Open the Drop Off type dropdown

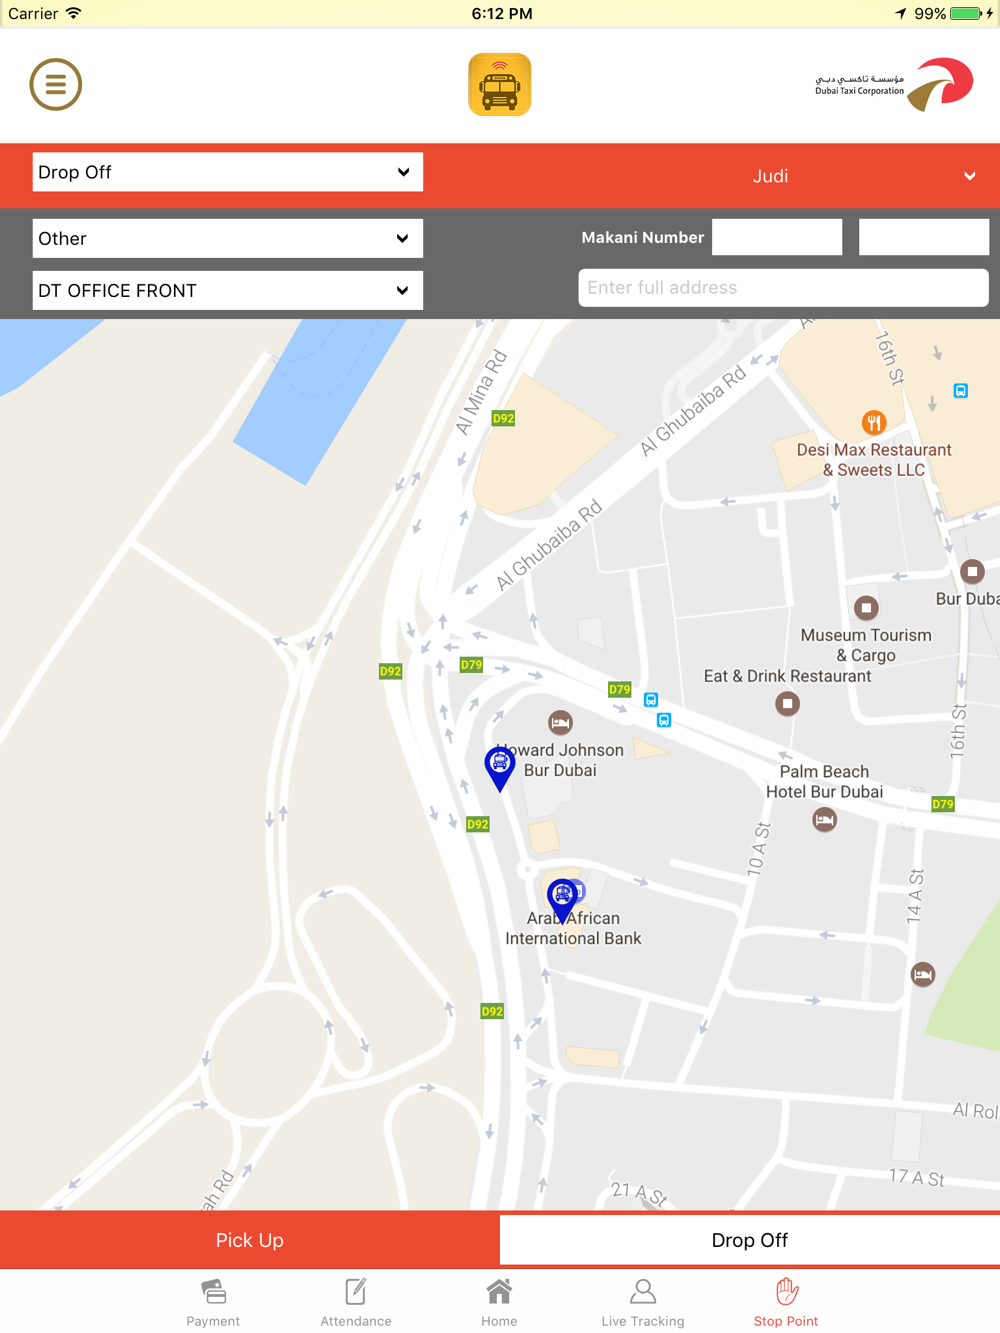point(228,172)
